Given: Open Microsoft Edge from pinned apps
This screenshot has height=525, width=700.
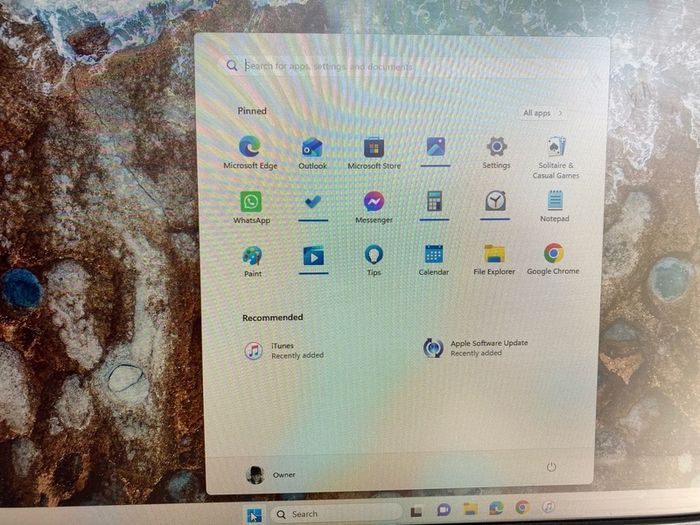Looking at the screenshot, I should click(250, 152).
